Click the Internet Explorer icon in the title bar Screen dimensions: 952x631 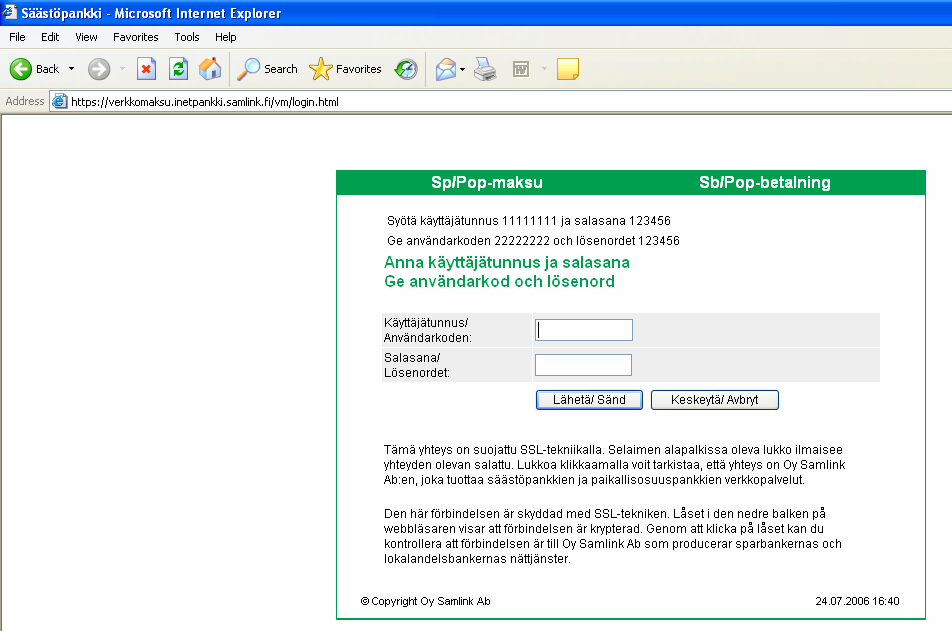point(10,12)
